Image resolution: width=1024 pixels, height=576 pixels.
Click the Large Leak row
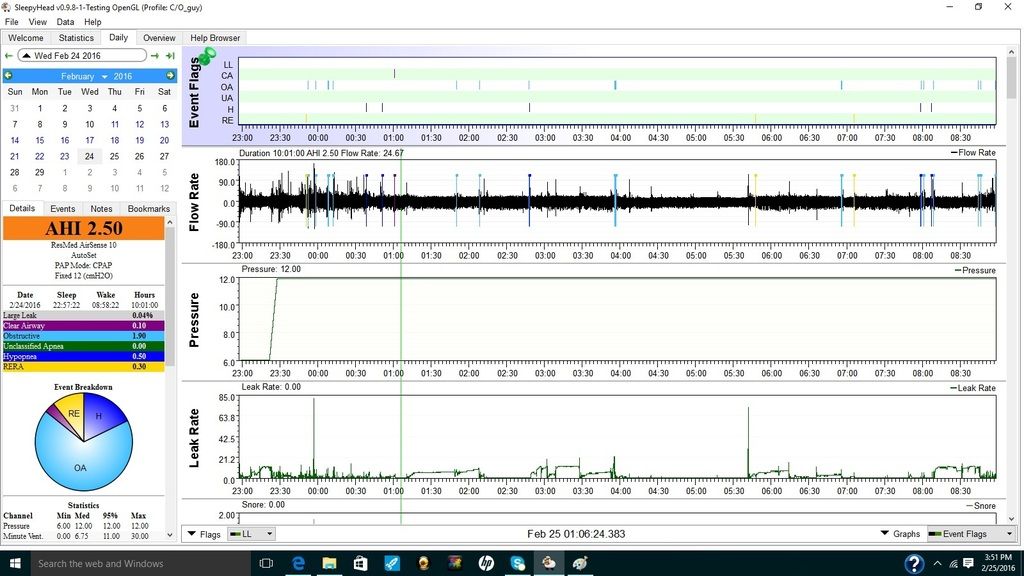(x=84, y=315)
